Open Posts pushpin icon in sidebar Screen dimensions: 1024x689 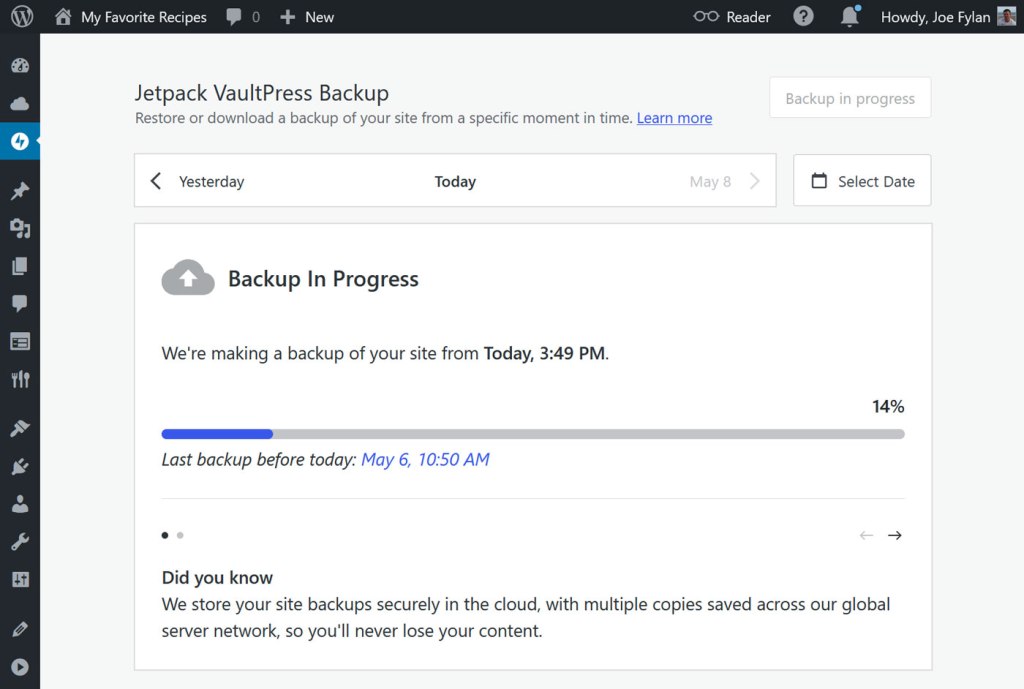(20, 191)
